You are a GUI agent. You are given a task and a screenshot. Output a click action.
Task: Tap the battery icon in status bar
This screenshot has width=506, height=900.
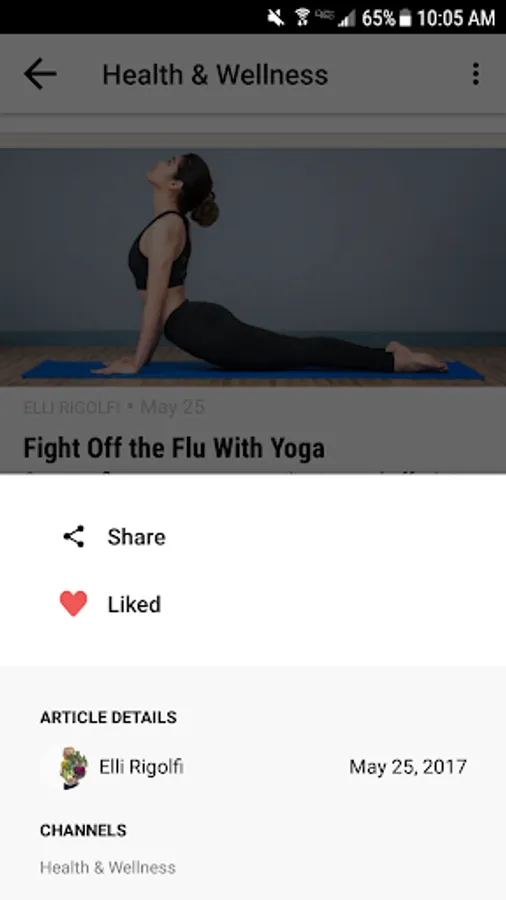(x=405, y=18)
